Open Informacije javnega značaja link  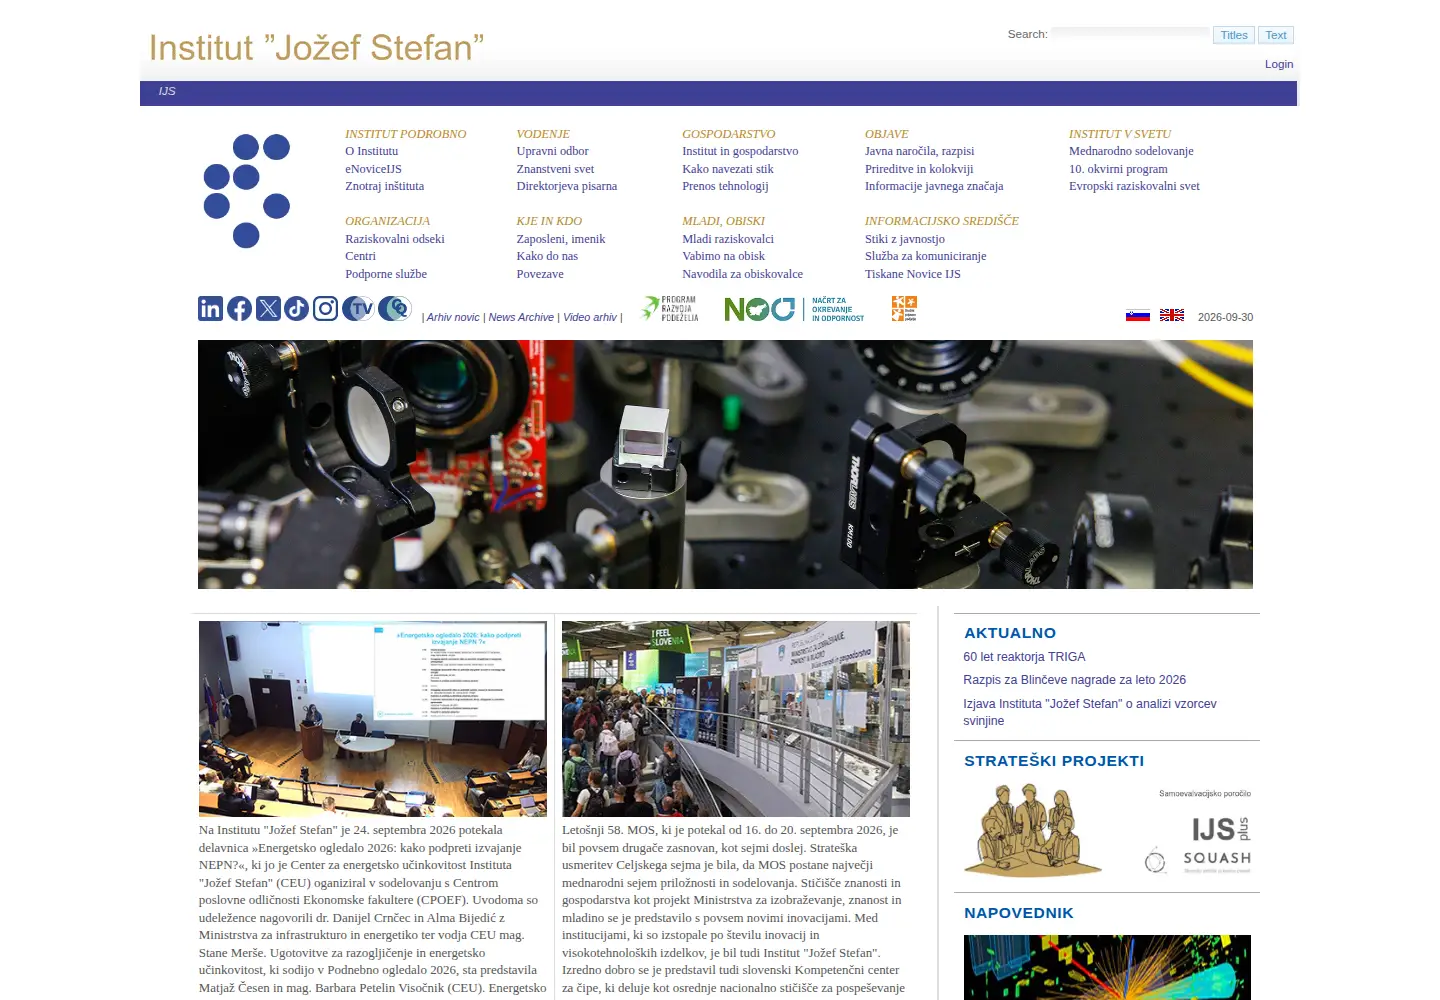(x=934, y=186)
